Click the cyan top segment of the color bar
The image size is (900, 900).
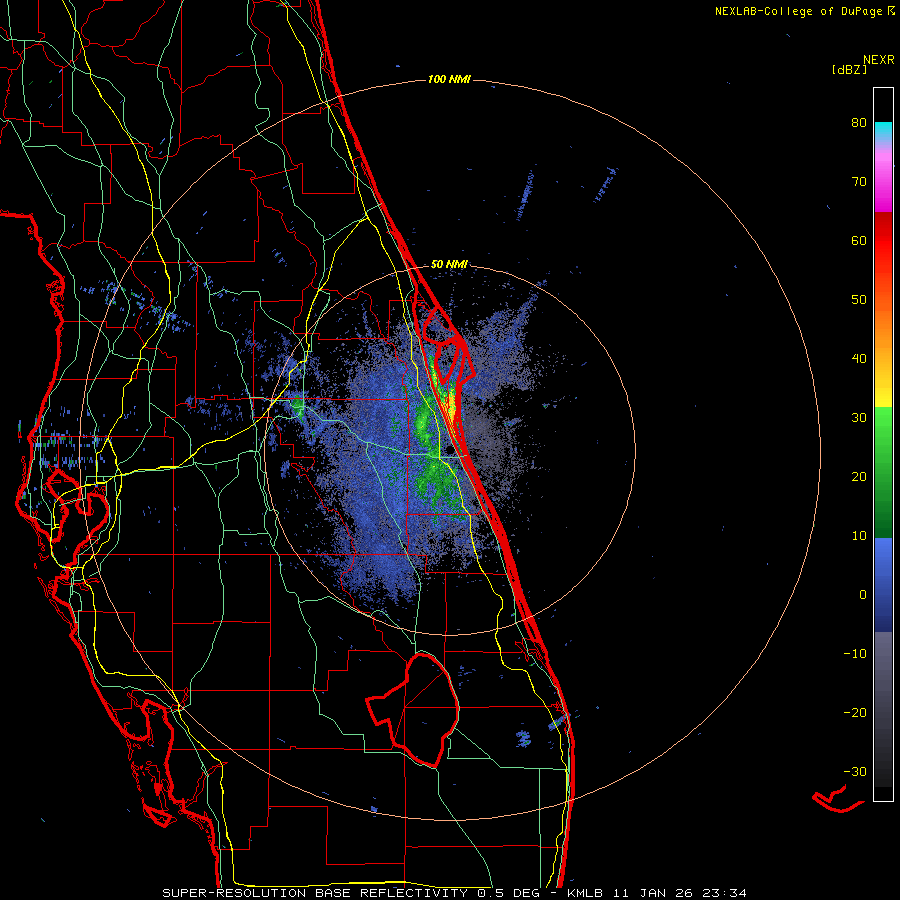coord(883,130)
